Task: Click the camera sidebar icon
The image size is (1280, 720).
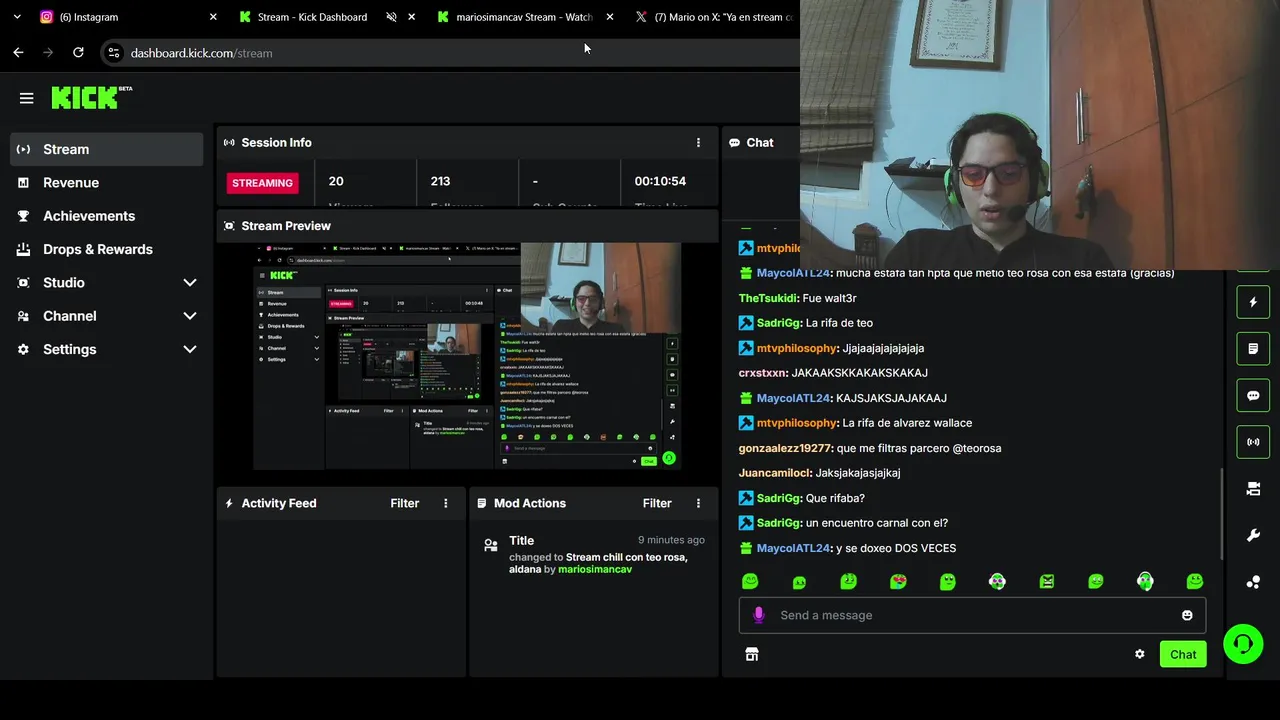Action: pos(1253,489)
